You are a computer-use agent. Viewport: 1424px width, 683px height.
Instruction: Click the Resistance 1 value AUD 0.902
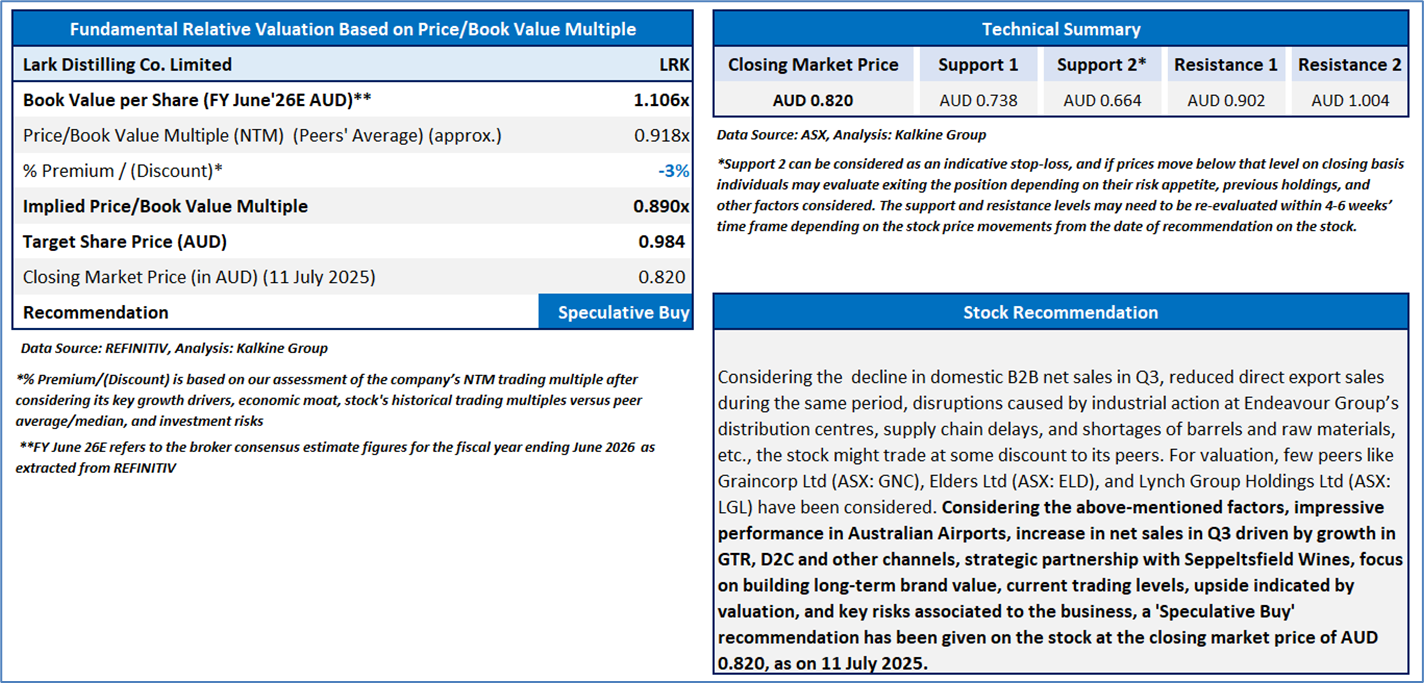(x=1226, y=100)
